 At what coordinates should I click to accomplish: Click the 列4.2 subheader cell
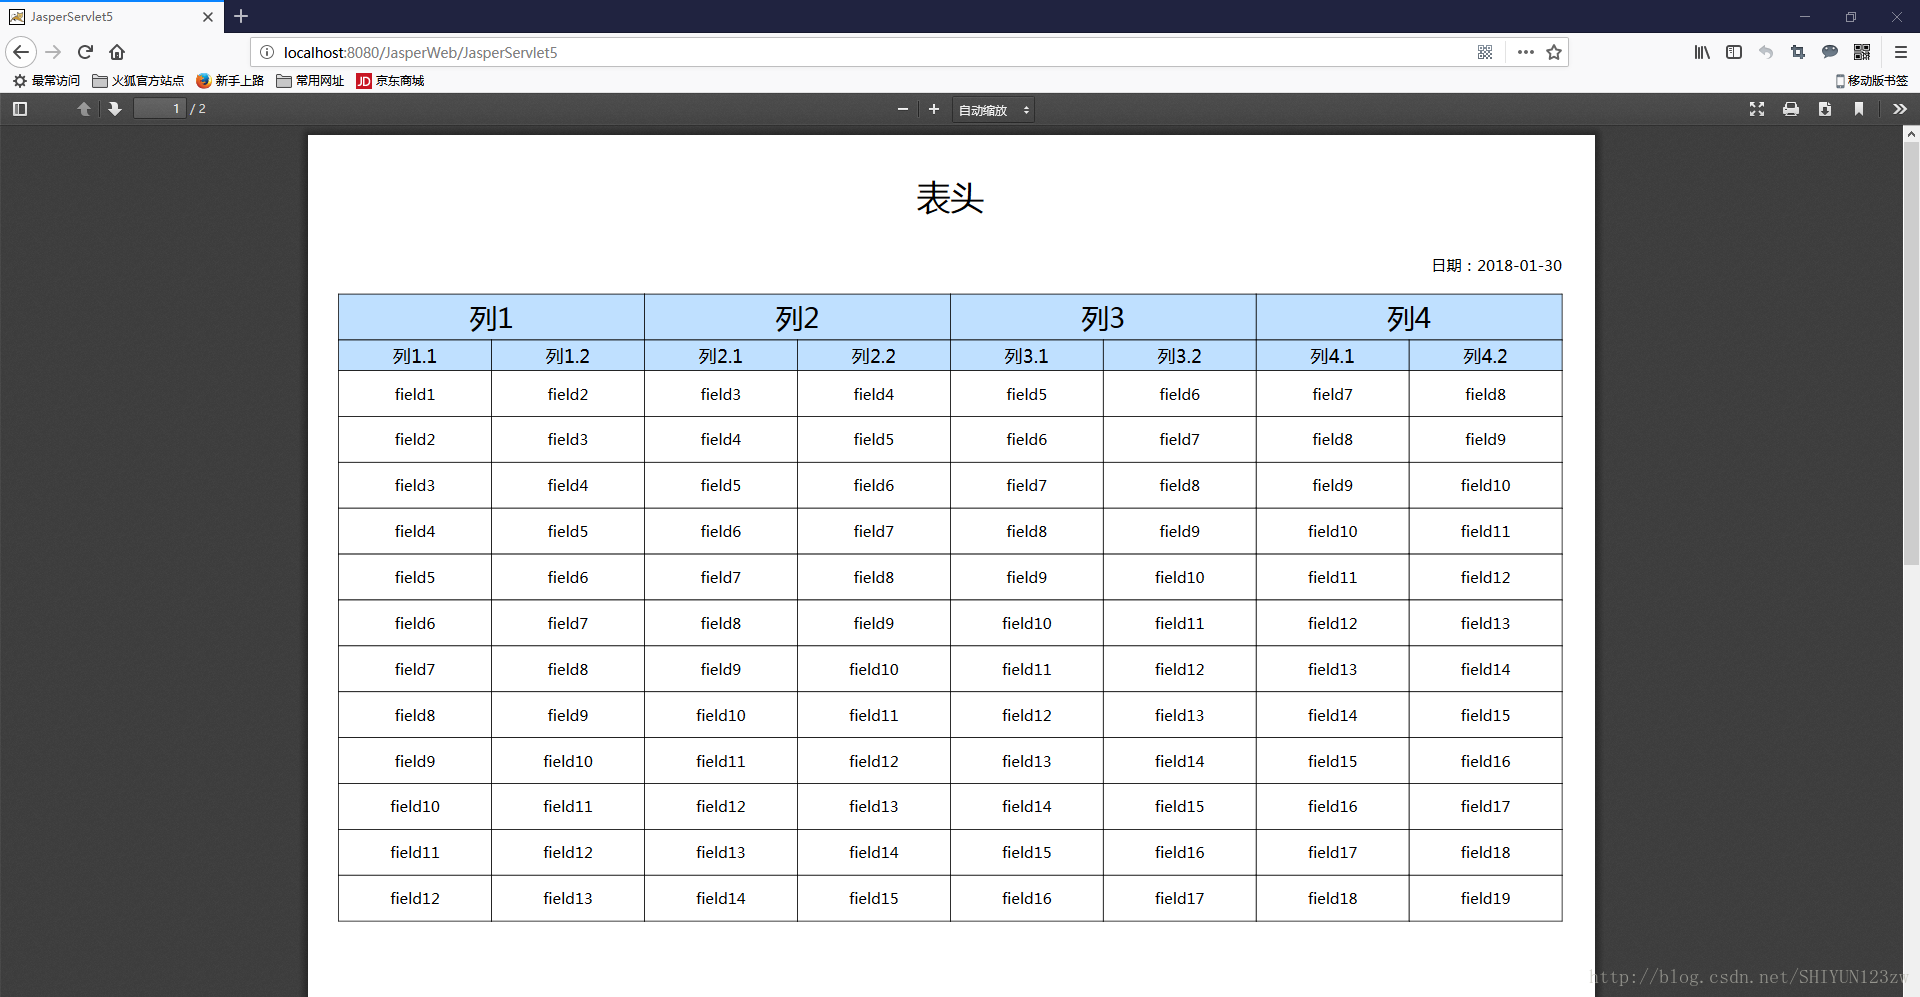[1486, 356]
